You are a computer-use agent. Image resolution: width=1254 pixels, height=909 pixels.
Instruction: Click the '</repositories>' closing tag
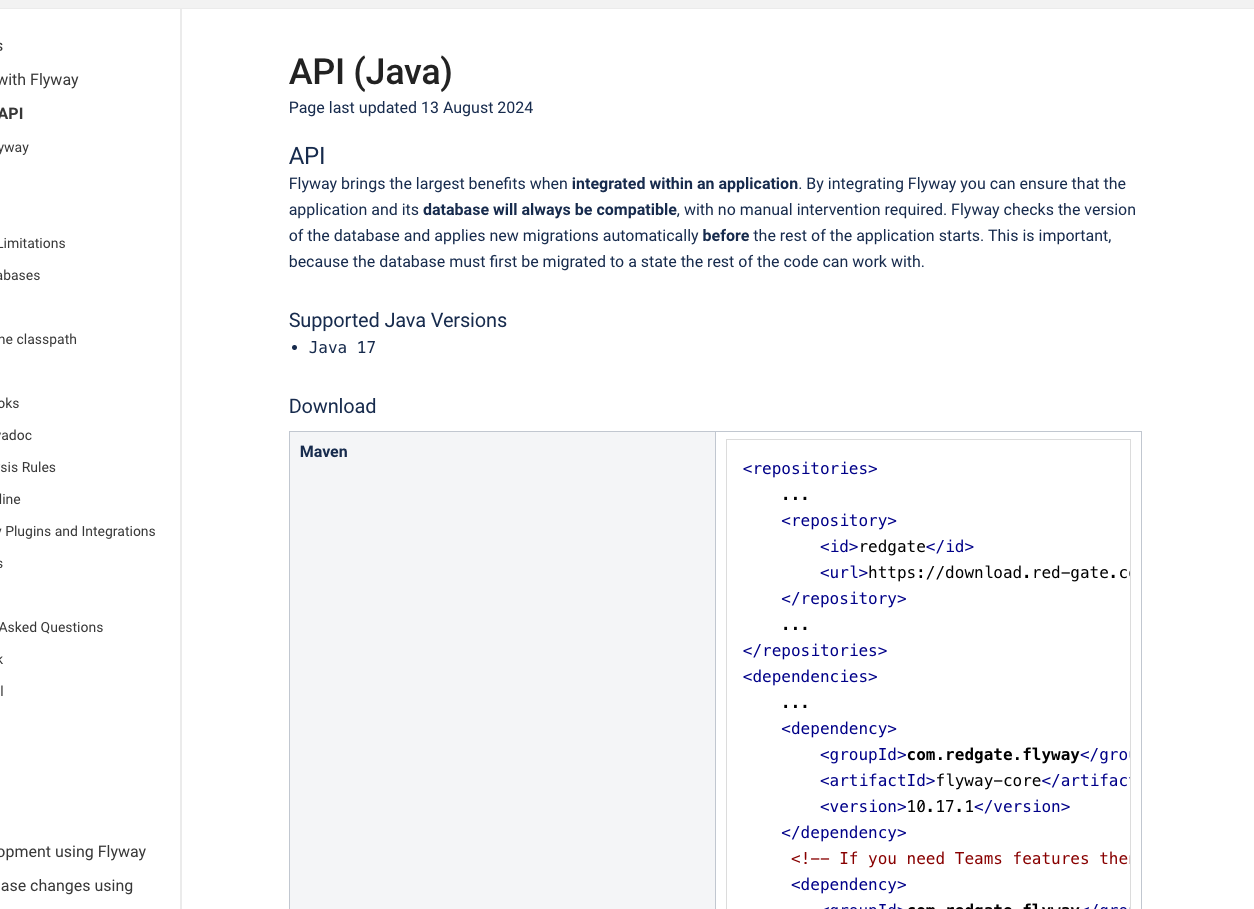815,651
